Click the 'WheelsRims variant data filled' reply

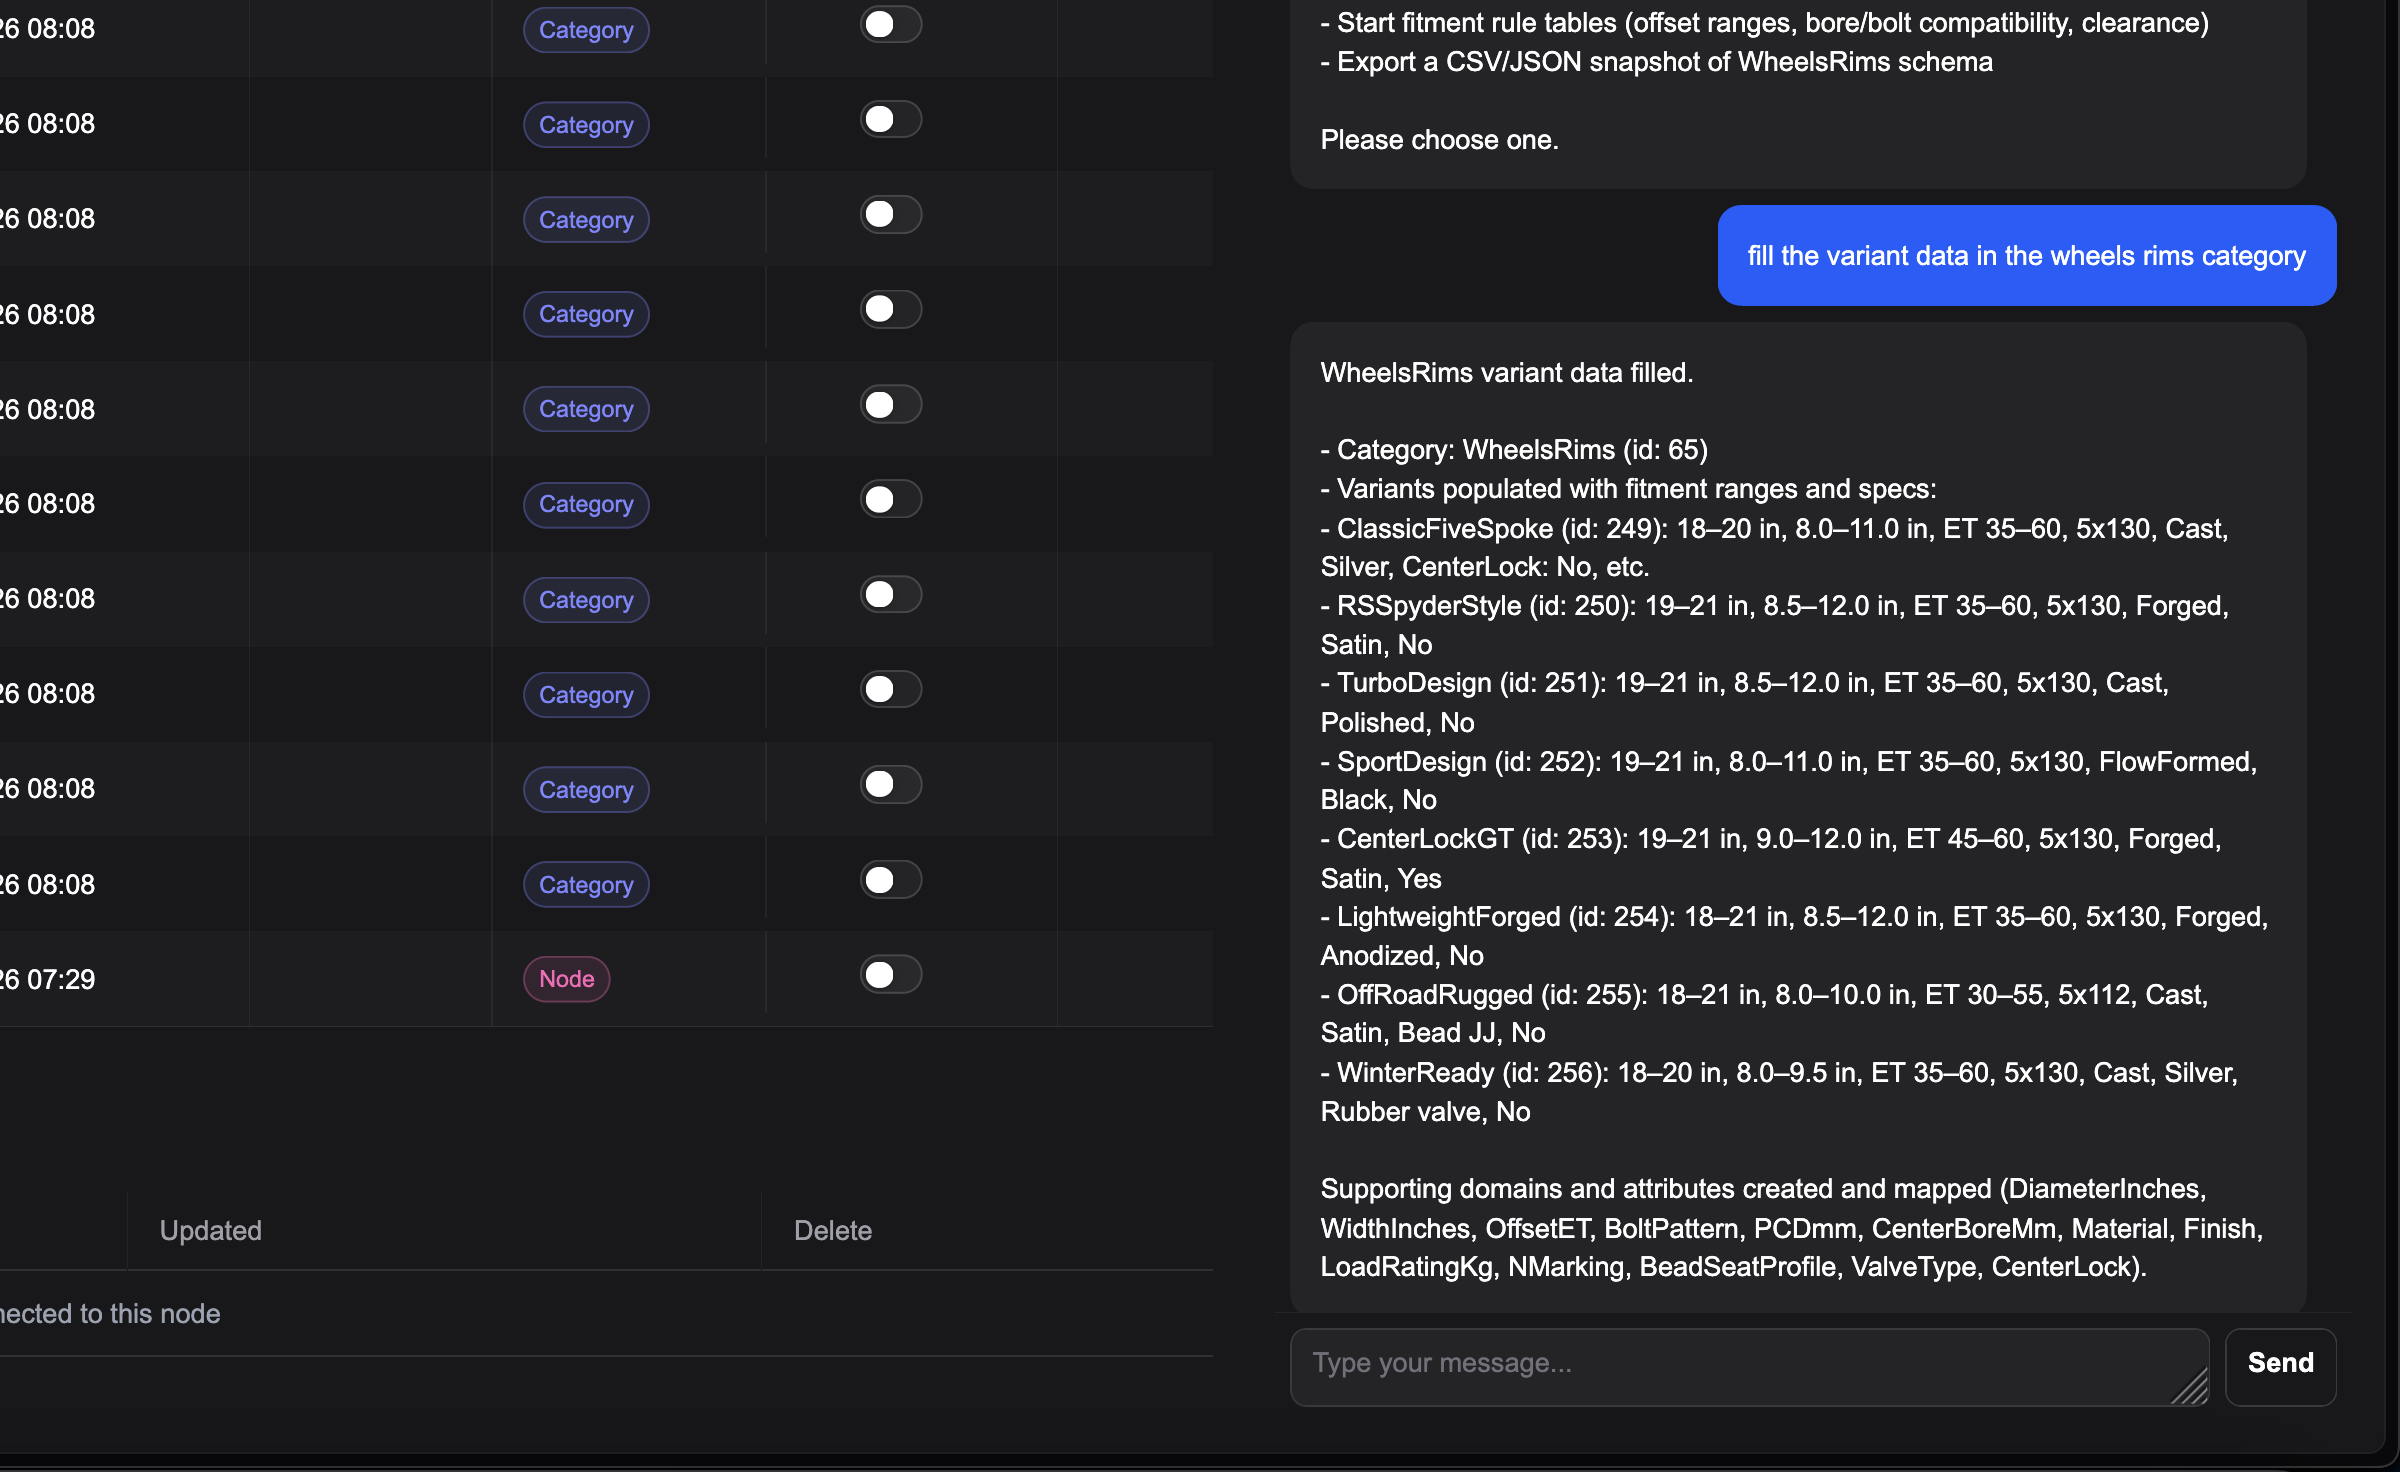1506,373
